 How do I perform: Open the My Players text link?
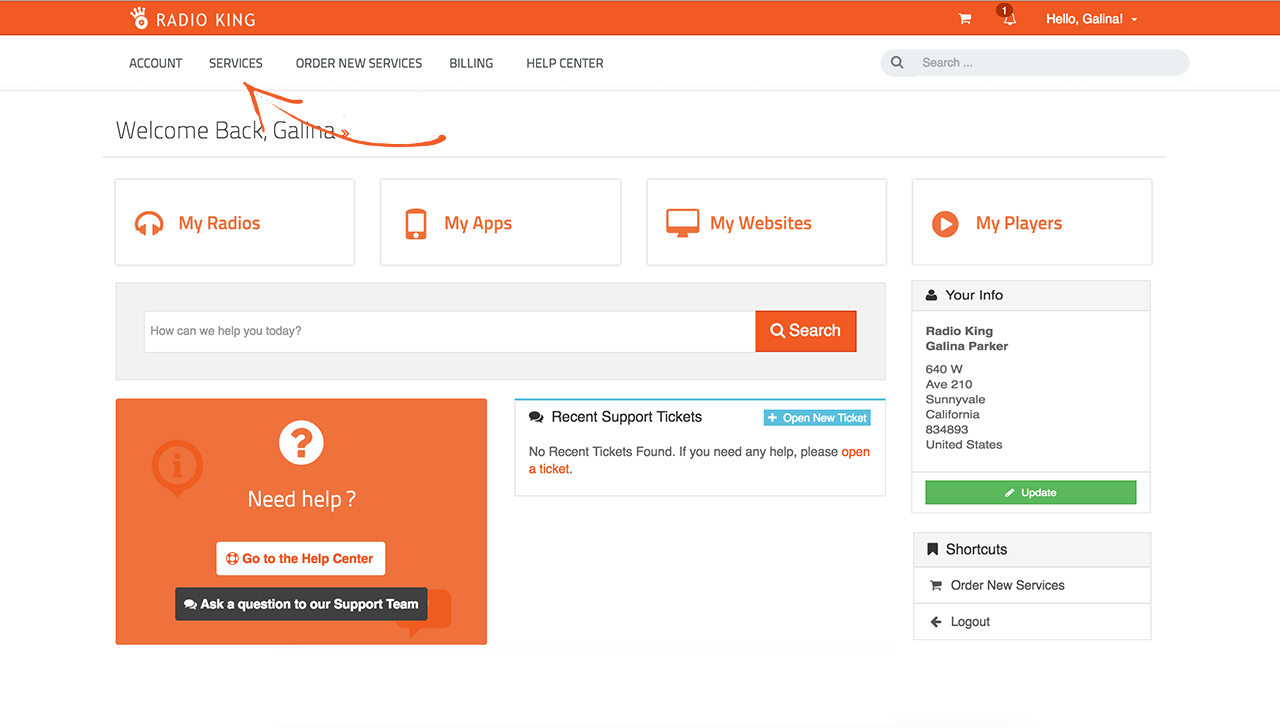click(x=1019, y=223)
